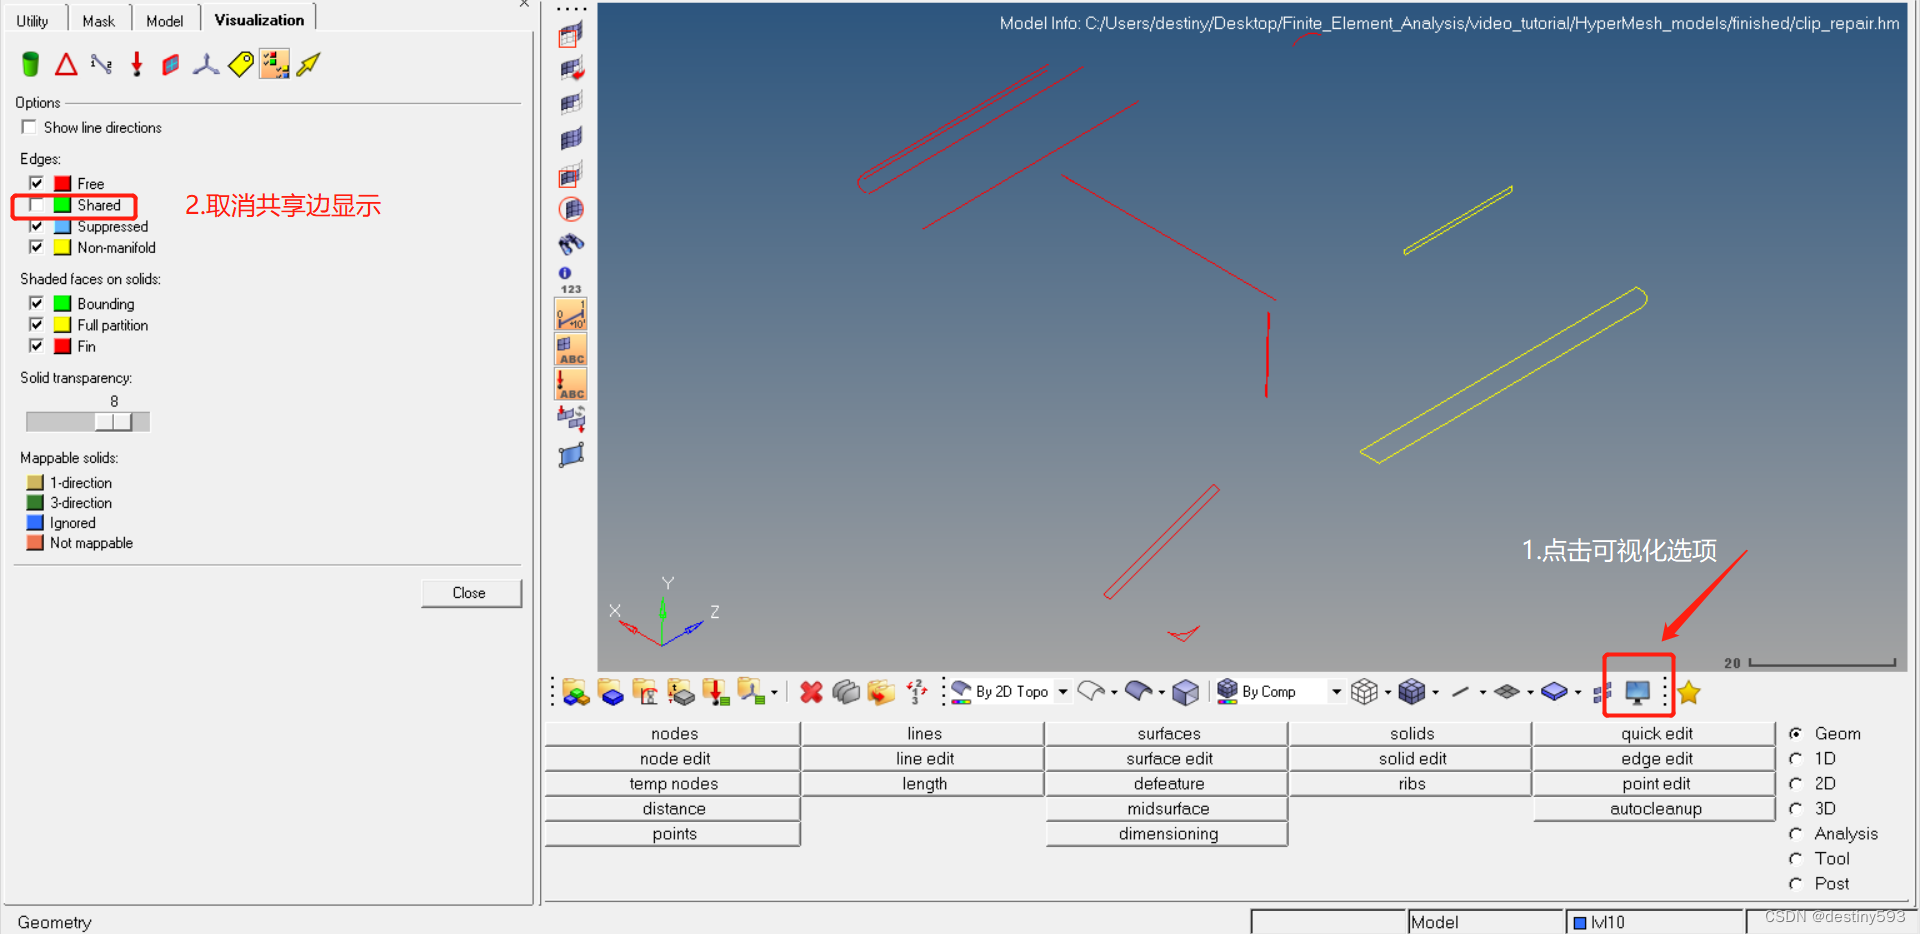Click the Solid transparency slider
This screenshot has width=1920, height=934.
point(88,422)
